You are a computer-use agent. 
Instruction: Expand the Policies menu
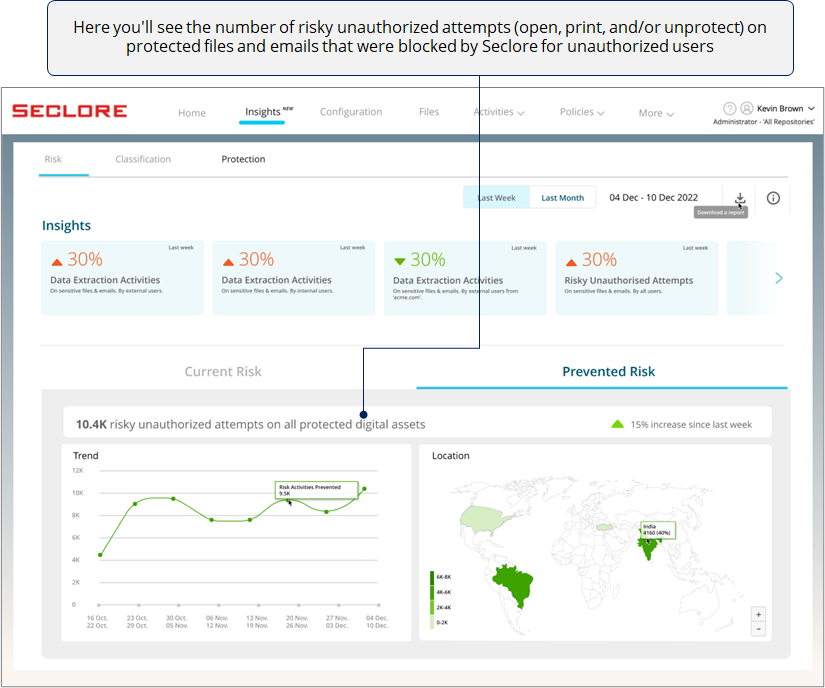[582, 112]
